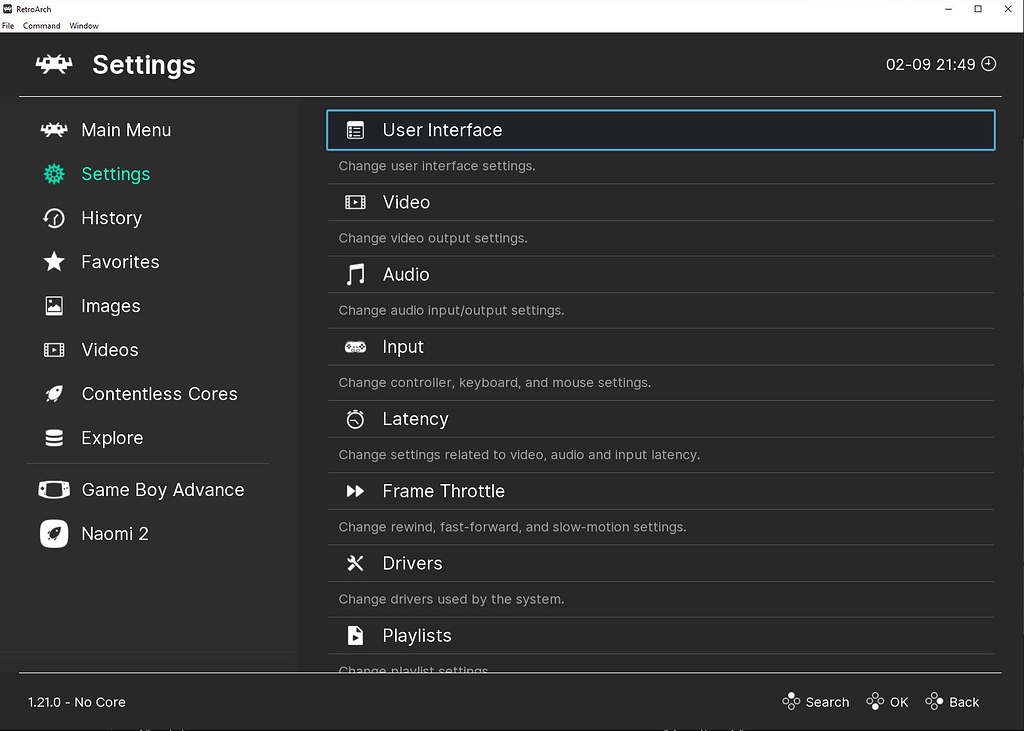Click the Videos film icon in sidebar
Image resolution: width=1024 pixels, height=731 pixels.
(x=54, y=350)
